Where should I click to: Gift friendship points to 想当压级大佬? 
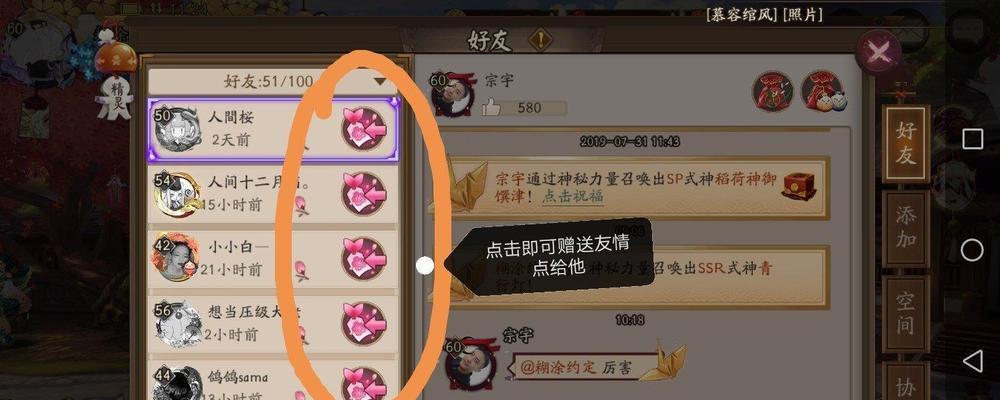[x=364, y=323]
